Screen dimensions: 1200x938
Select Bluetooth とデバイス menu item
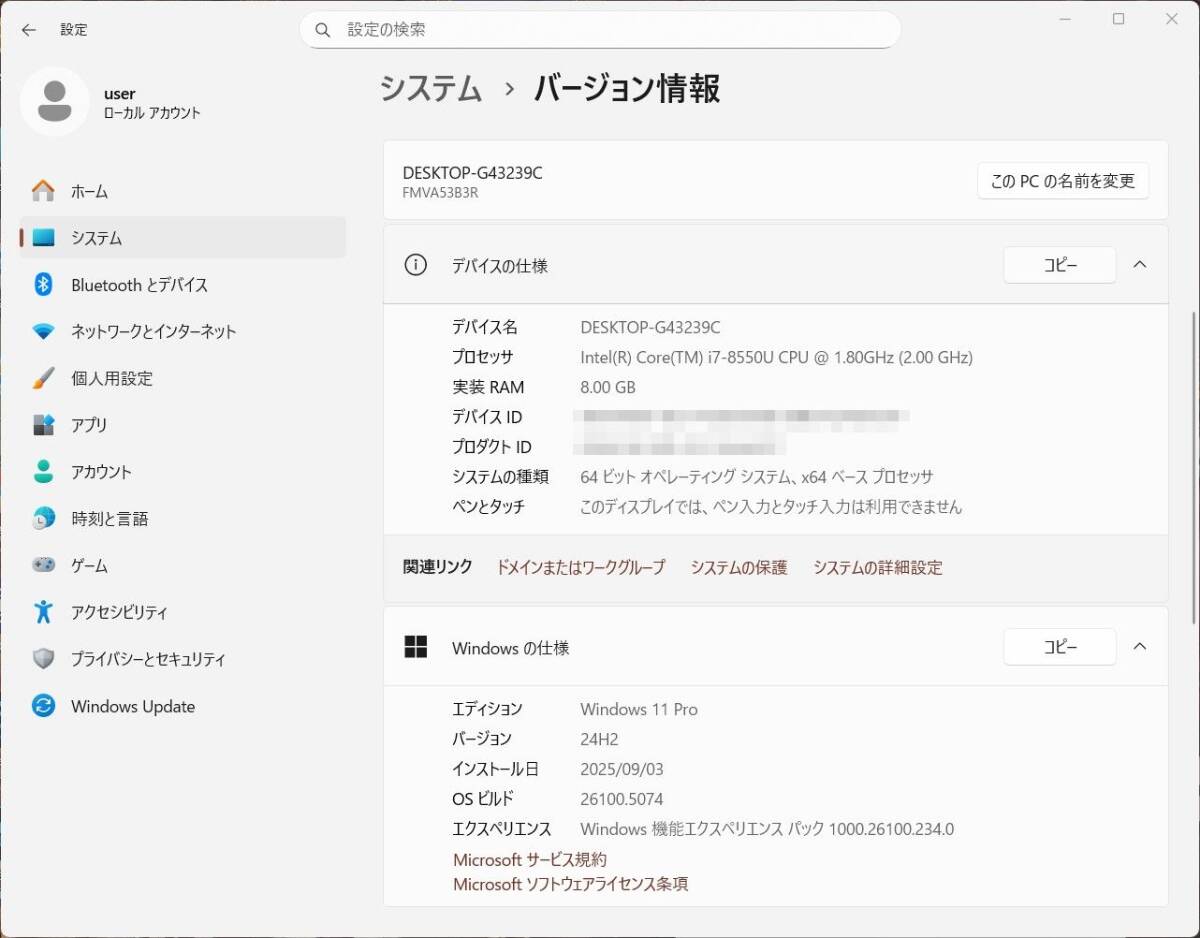pos(183,285)
